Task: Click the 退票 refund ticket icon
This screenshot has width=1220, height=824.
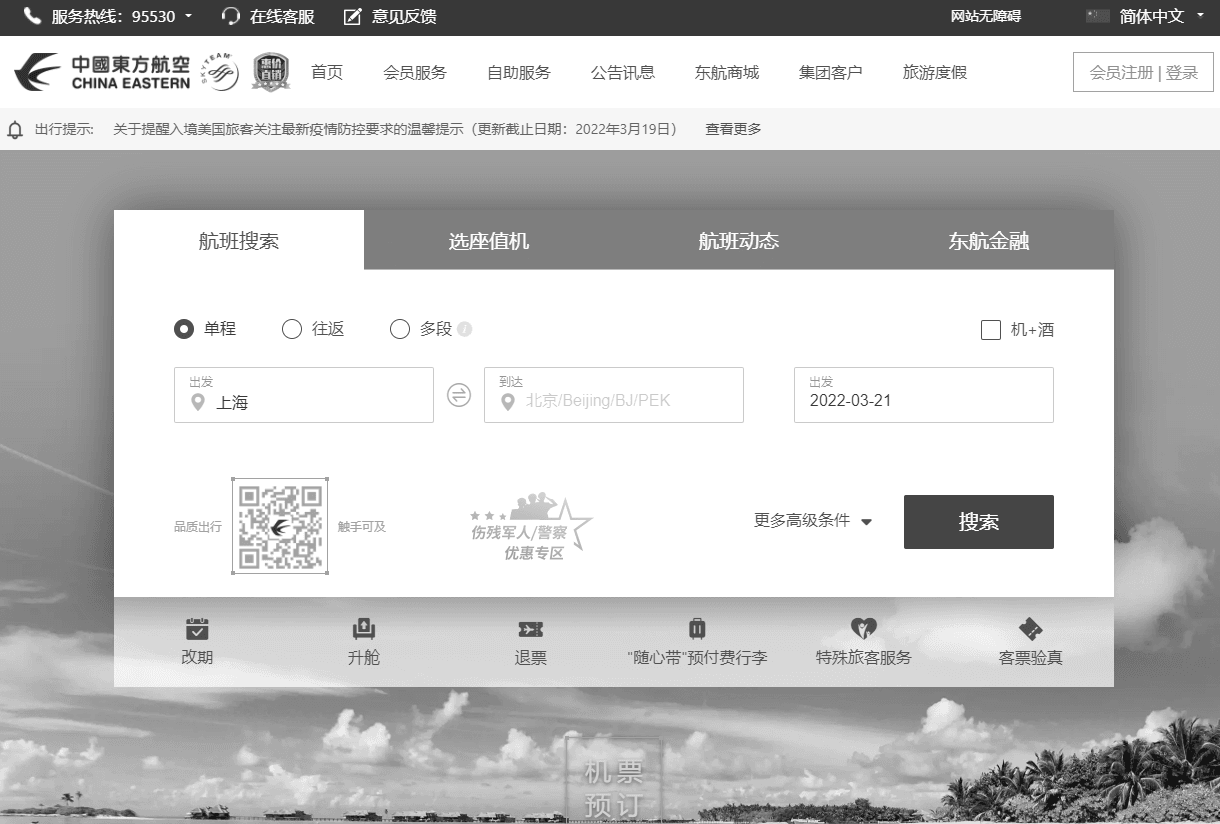Action: click(530, 629)
